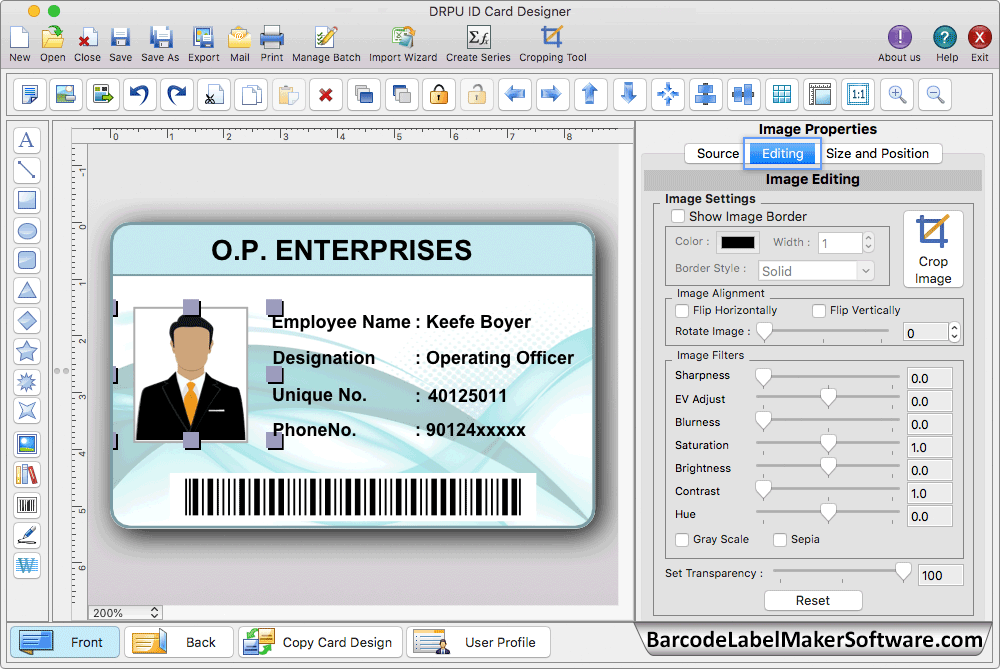This screenshot has width=1000, height=669.
Task: Click the Redo arrow icon
Action: pyautogui.click(x=177, y=95)
